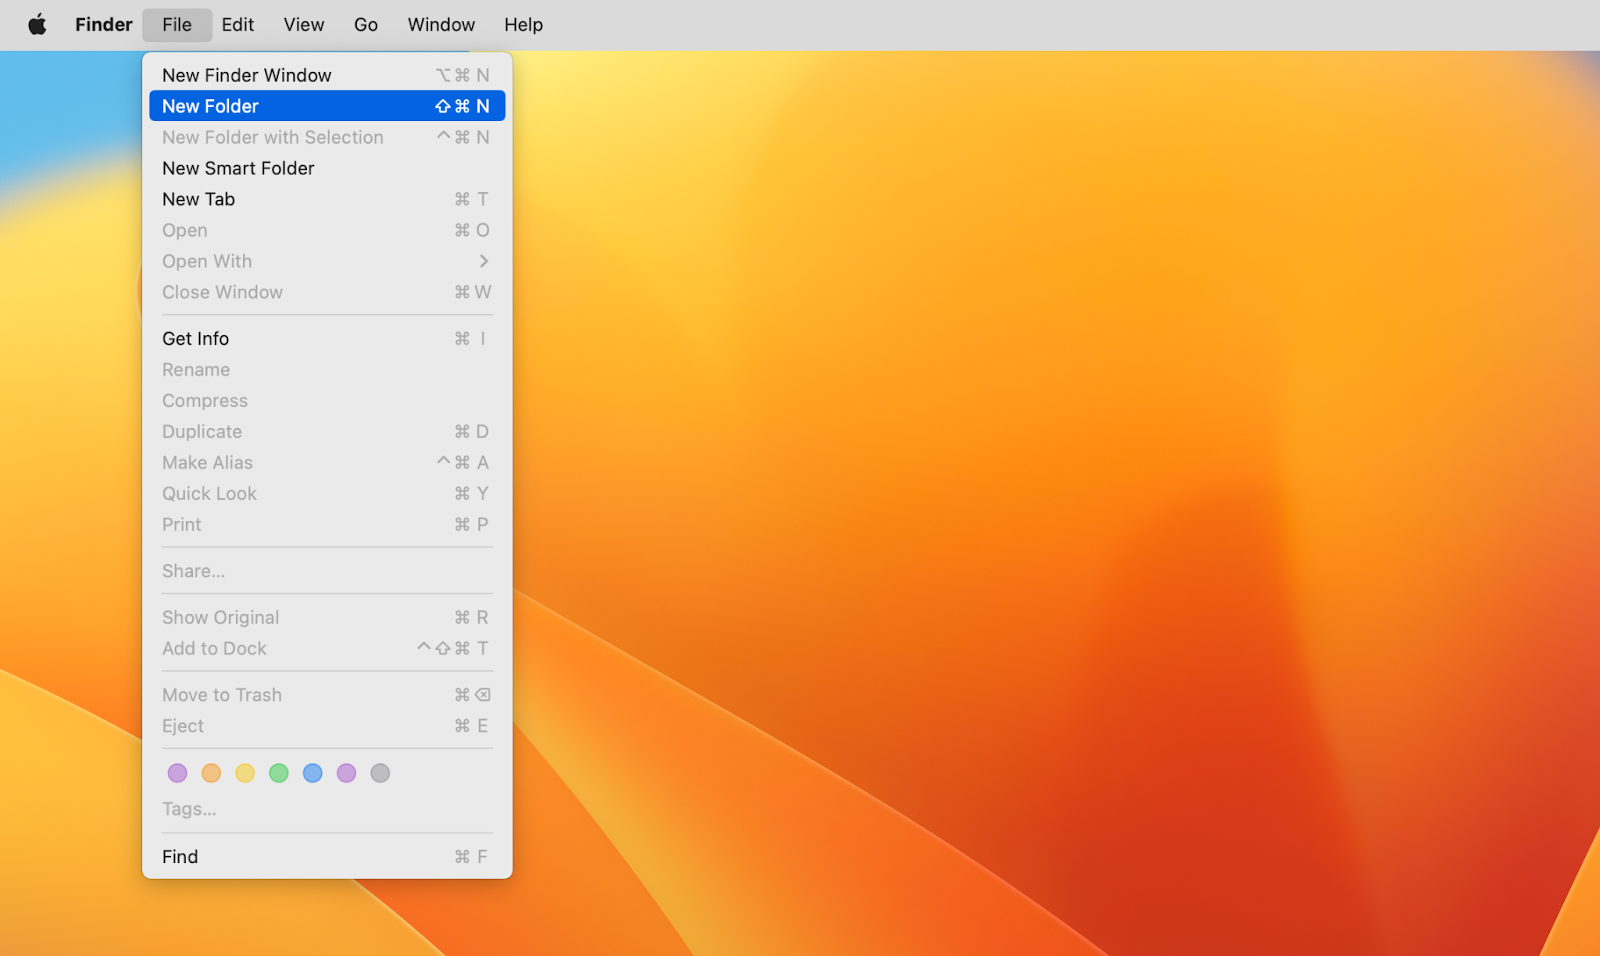Choose Duplicate from the menu

[201, 431]
